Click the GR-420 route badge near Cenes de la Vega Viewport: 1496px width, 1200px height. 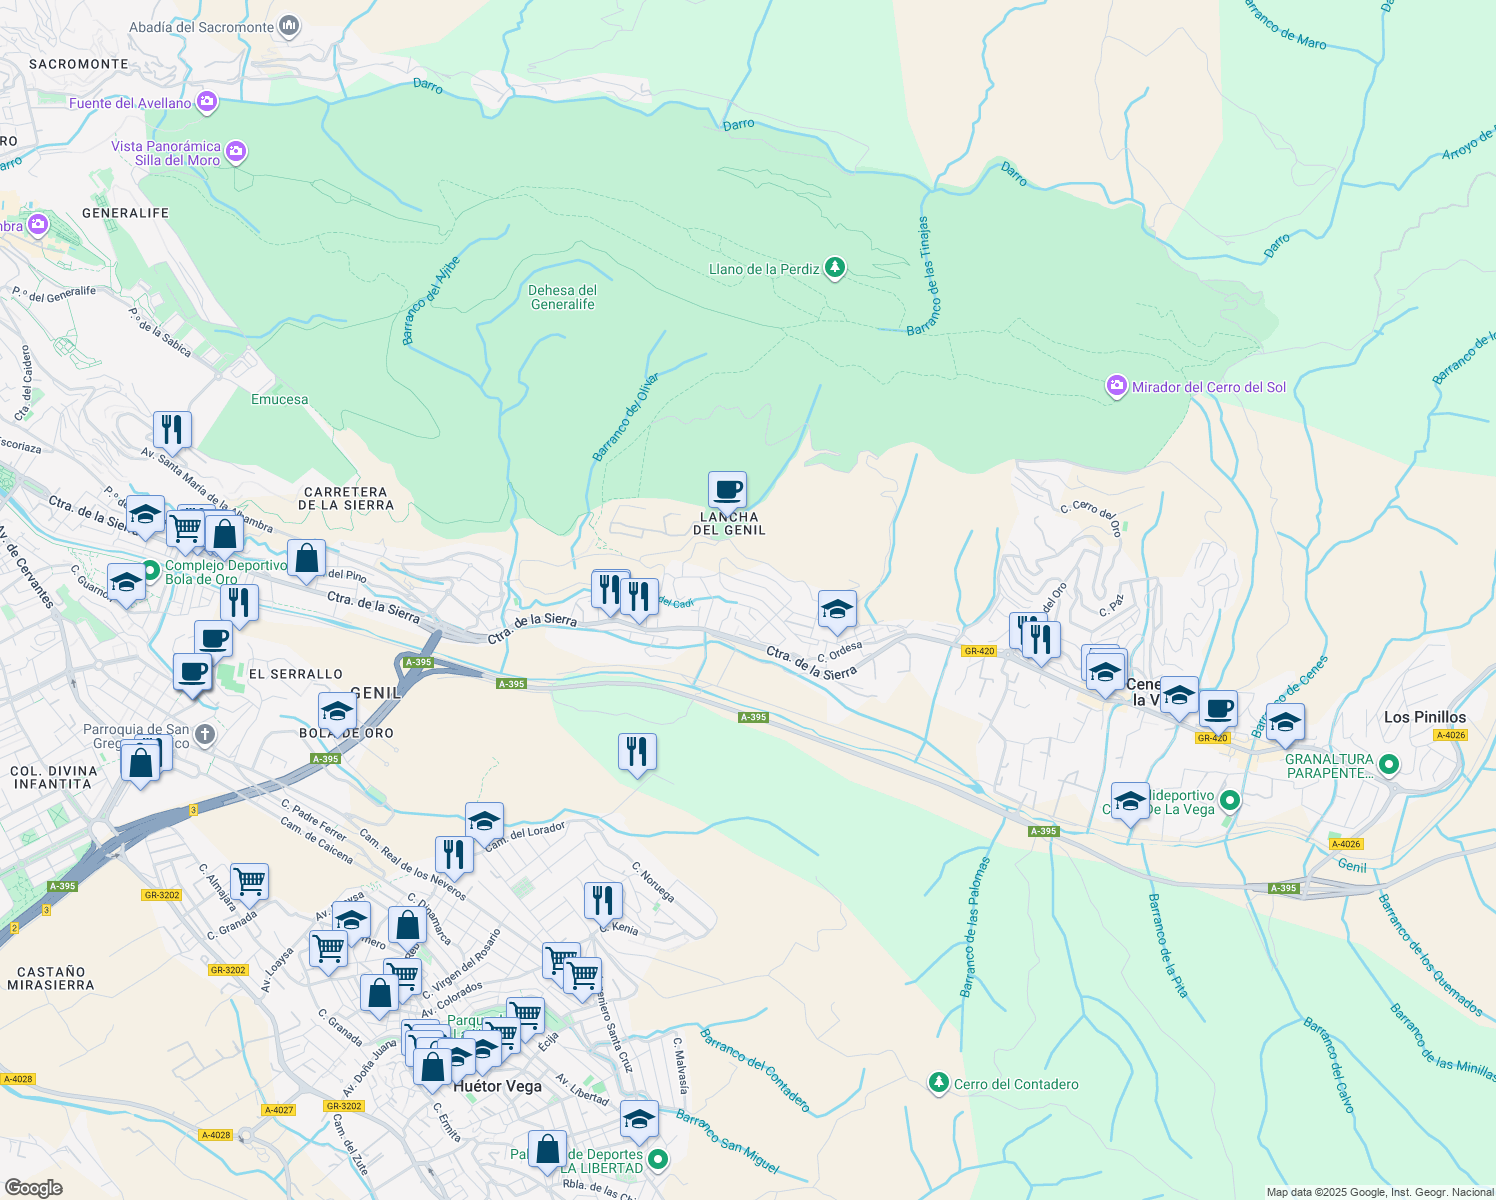tap(1211, 737)
